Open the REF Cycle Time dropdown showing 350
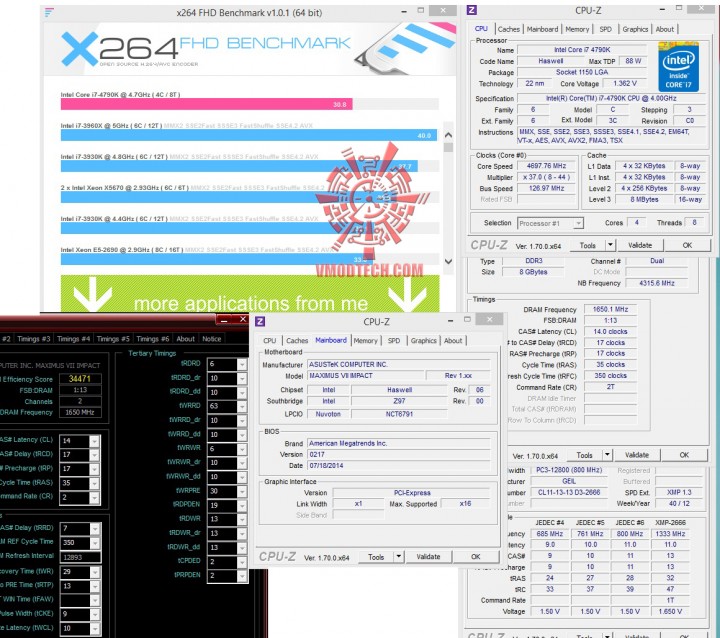The width and height of the screenshot is (720, 638). point(95,543)
